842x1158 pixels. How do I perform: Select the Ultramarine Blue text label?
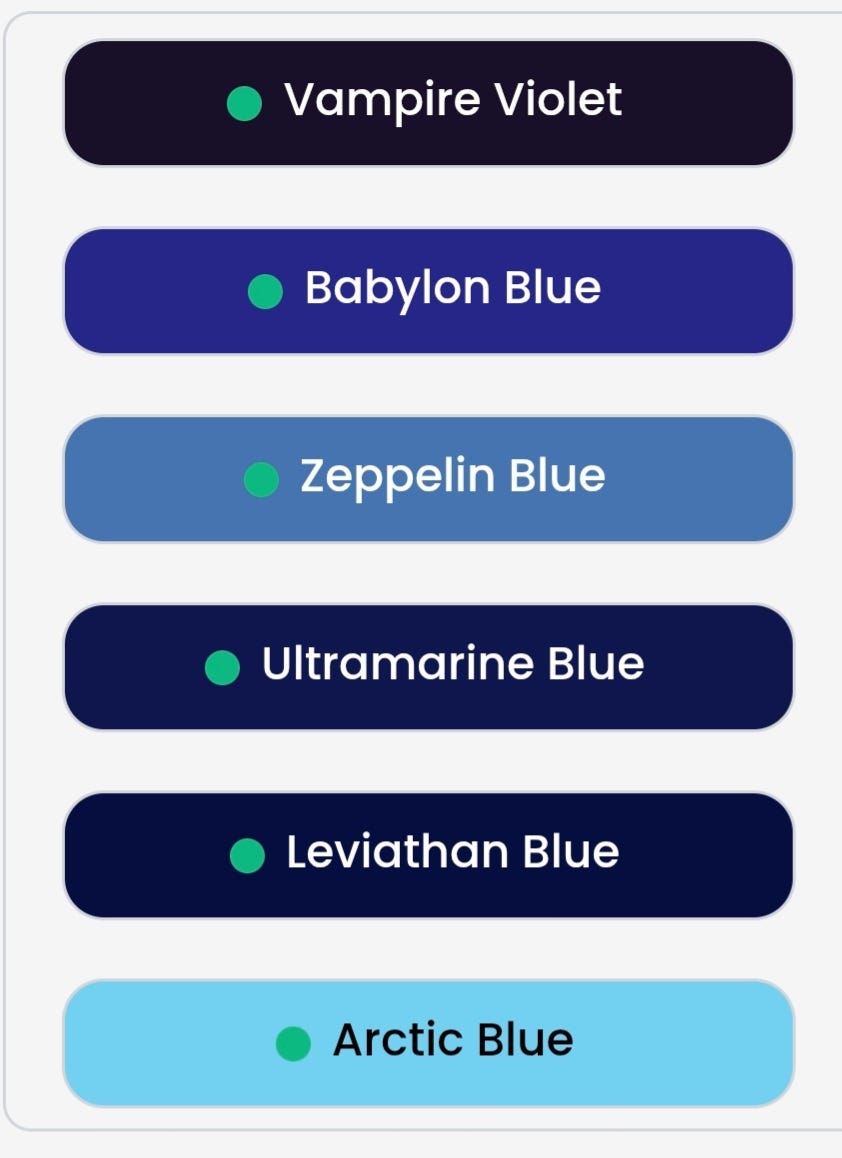point(452,664)
